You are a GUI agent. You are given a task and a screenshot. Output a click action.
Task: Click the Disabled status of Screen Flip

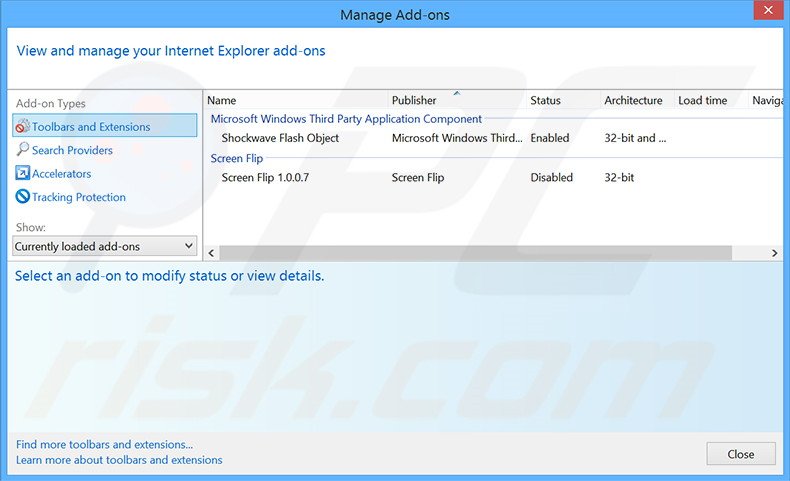coord(552,177)
